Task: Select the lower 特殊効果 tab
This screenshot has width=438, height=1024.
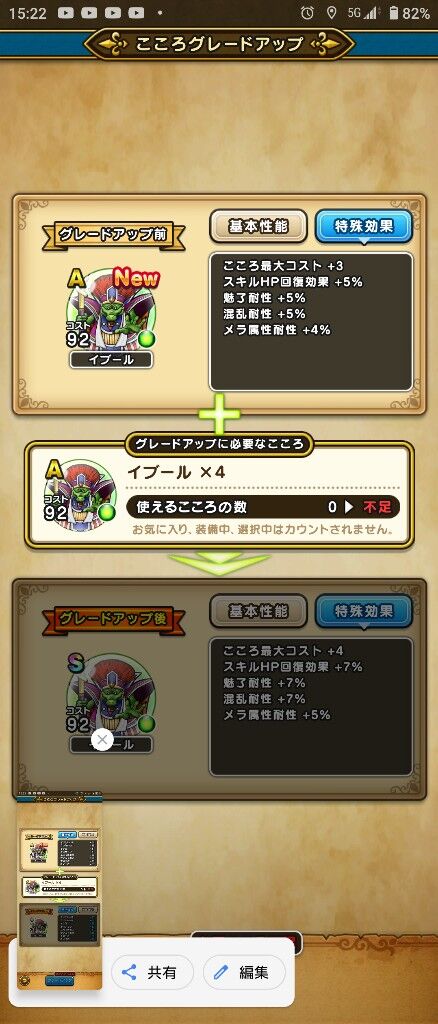Action: (x=364, y=611)
